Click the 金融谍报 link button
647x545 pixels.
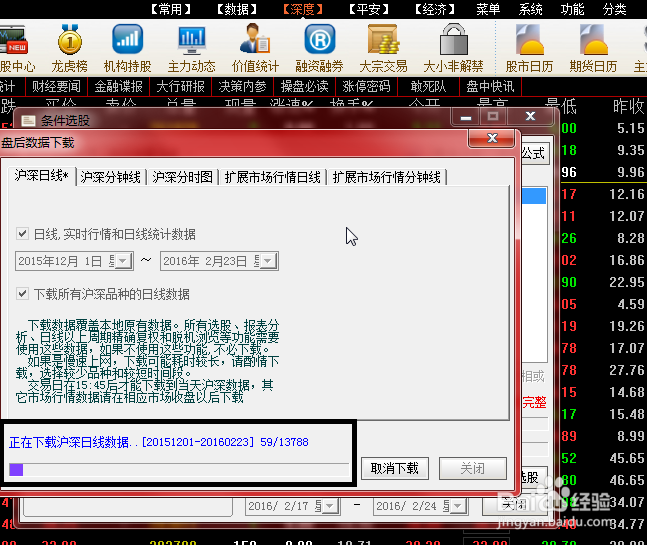[119, 86]
